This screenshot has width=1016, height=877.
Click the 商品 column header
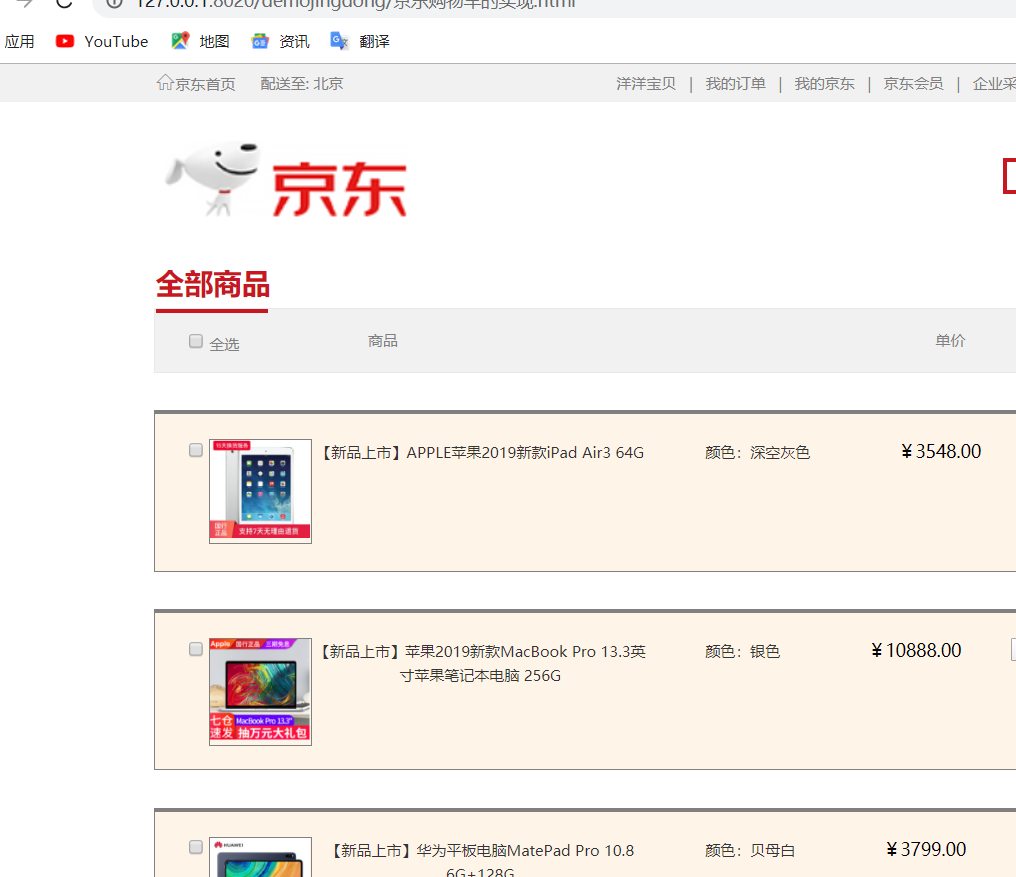[x=383, y=341]
